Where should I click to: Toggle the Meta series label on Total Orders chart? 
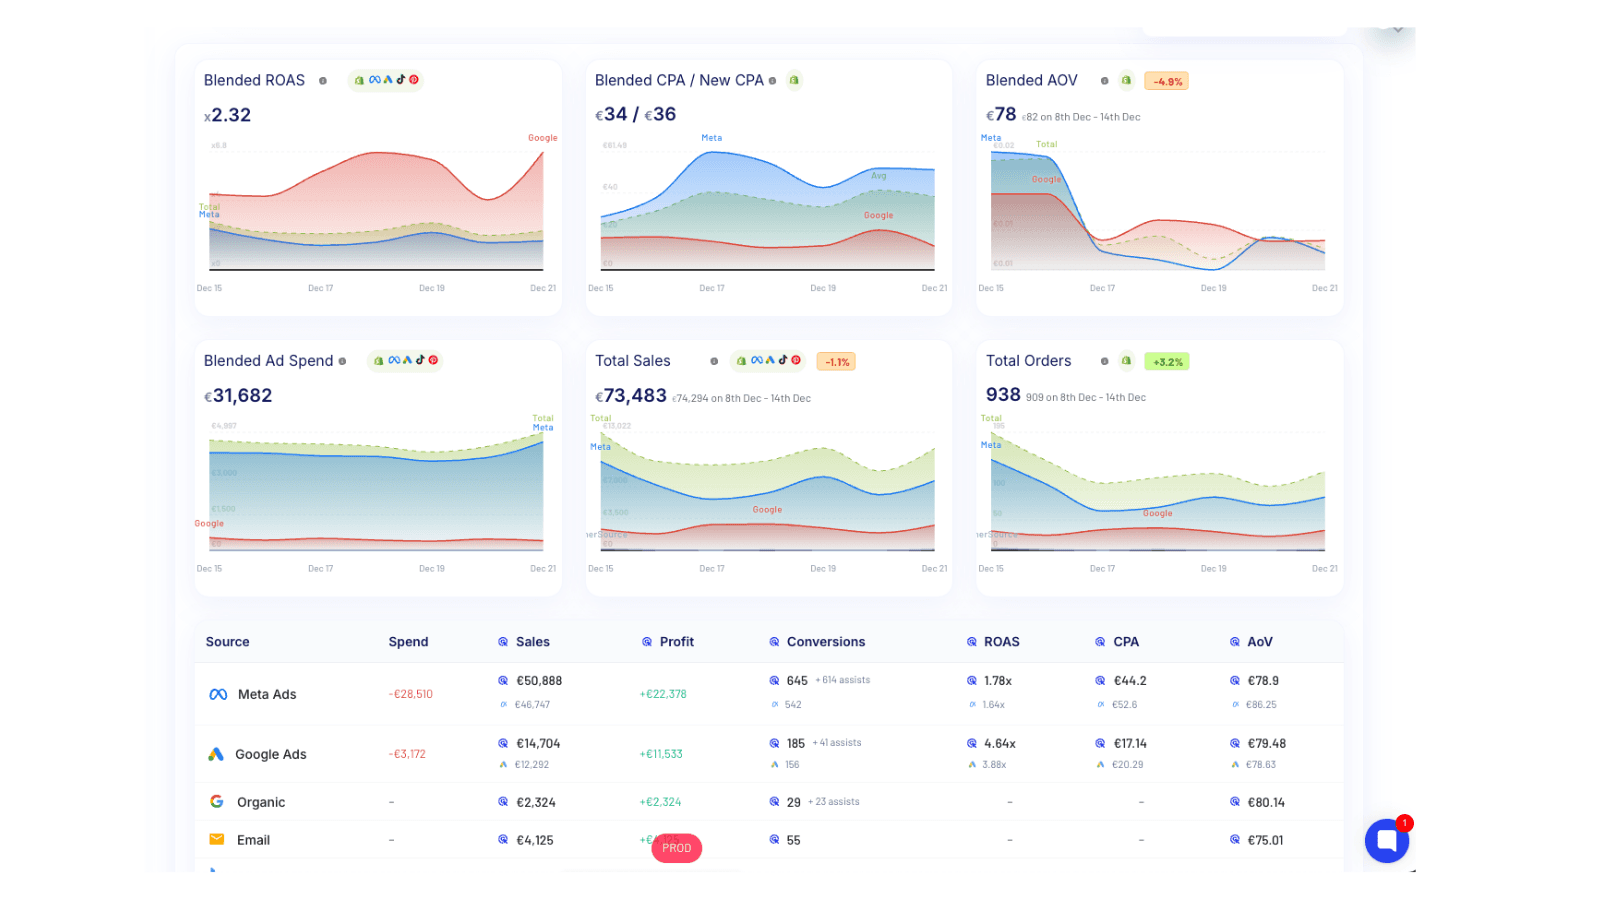pyautogui.click(x=991, y=444)
